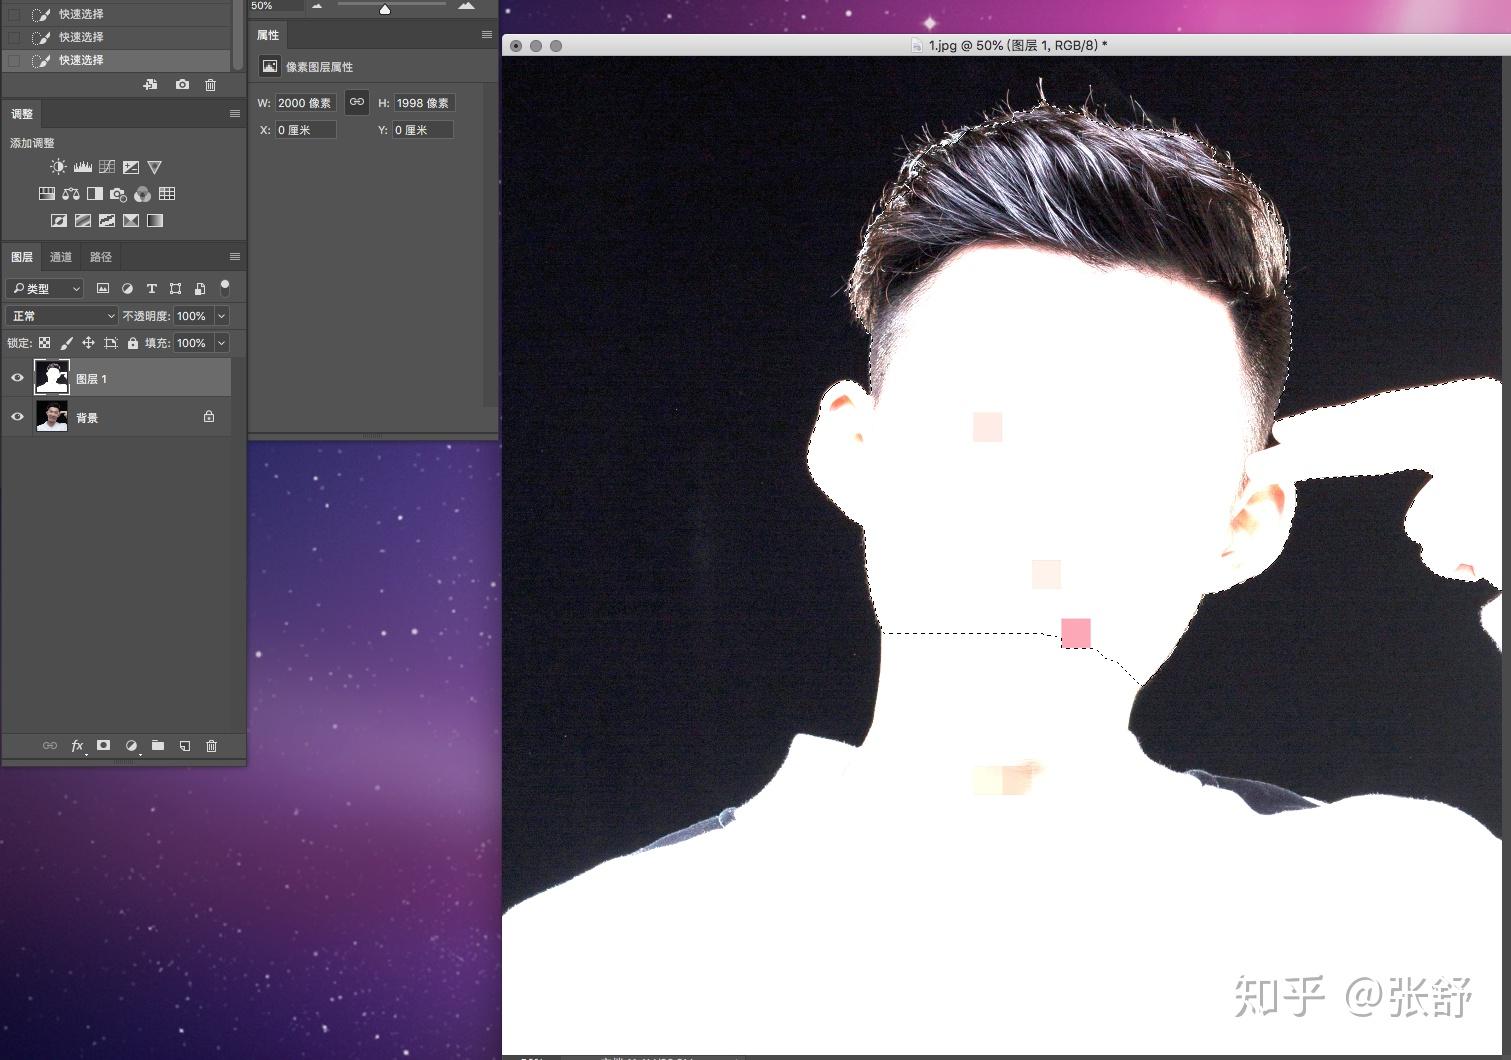Add a Curves adjustment
Viewport: 1511px width, 1060px height.
(x=107, y=167)
